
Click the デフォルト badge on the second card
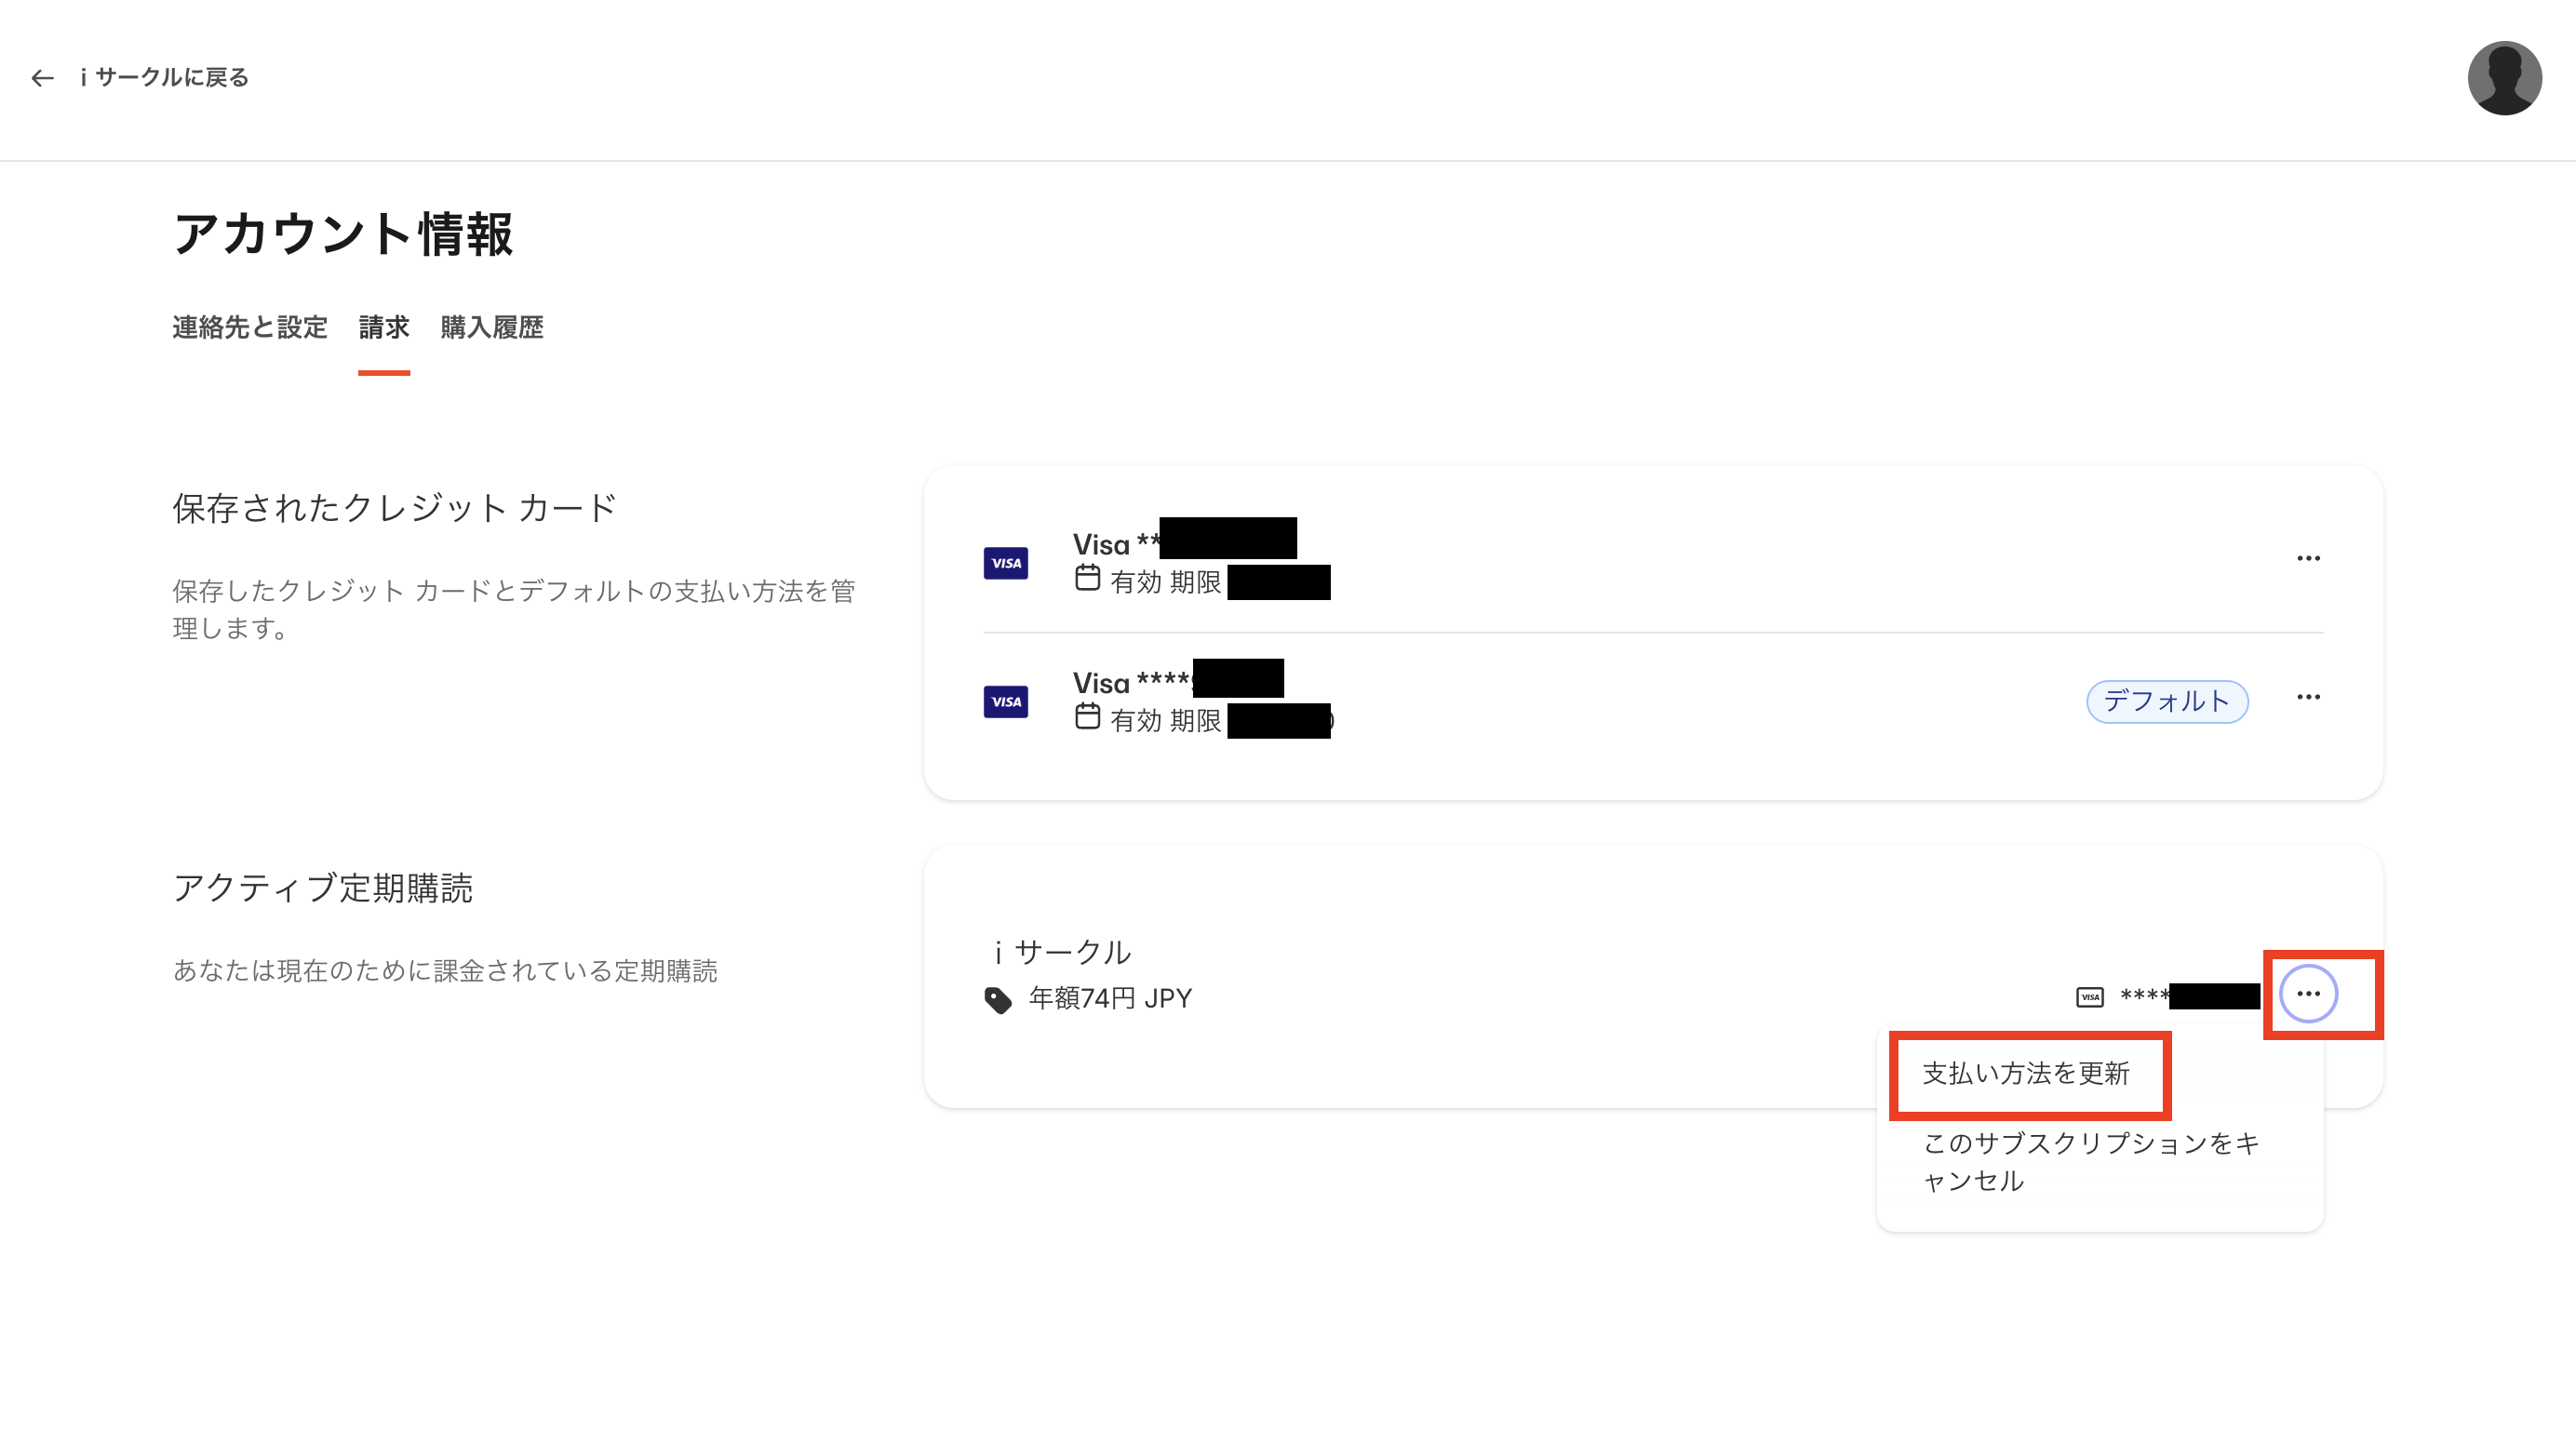point(2167,702)
